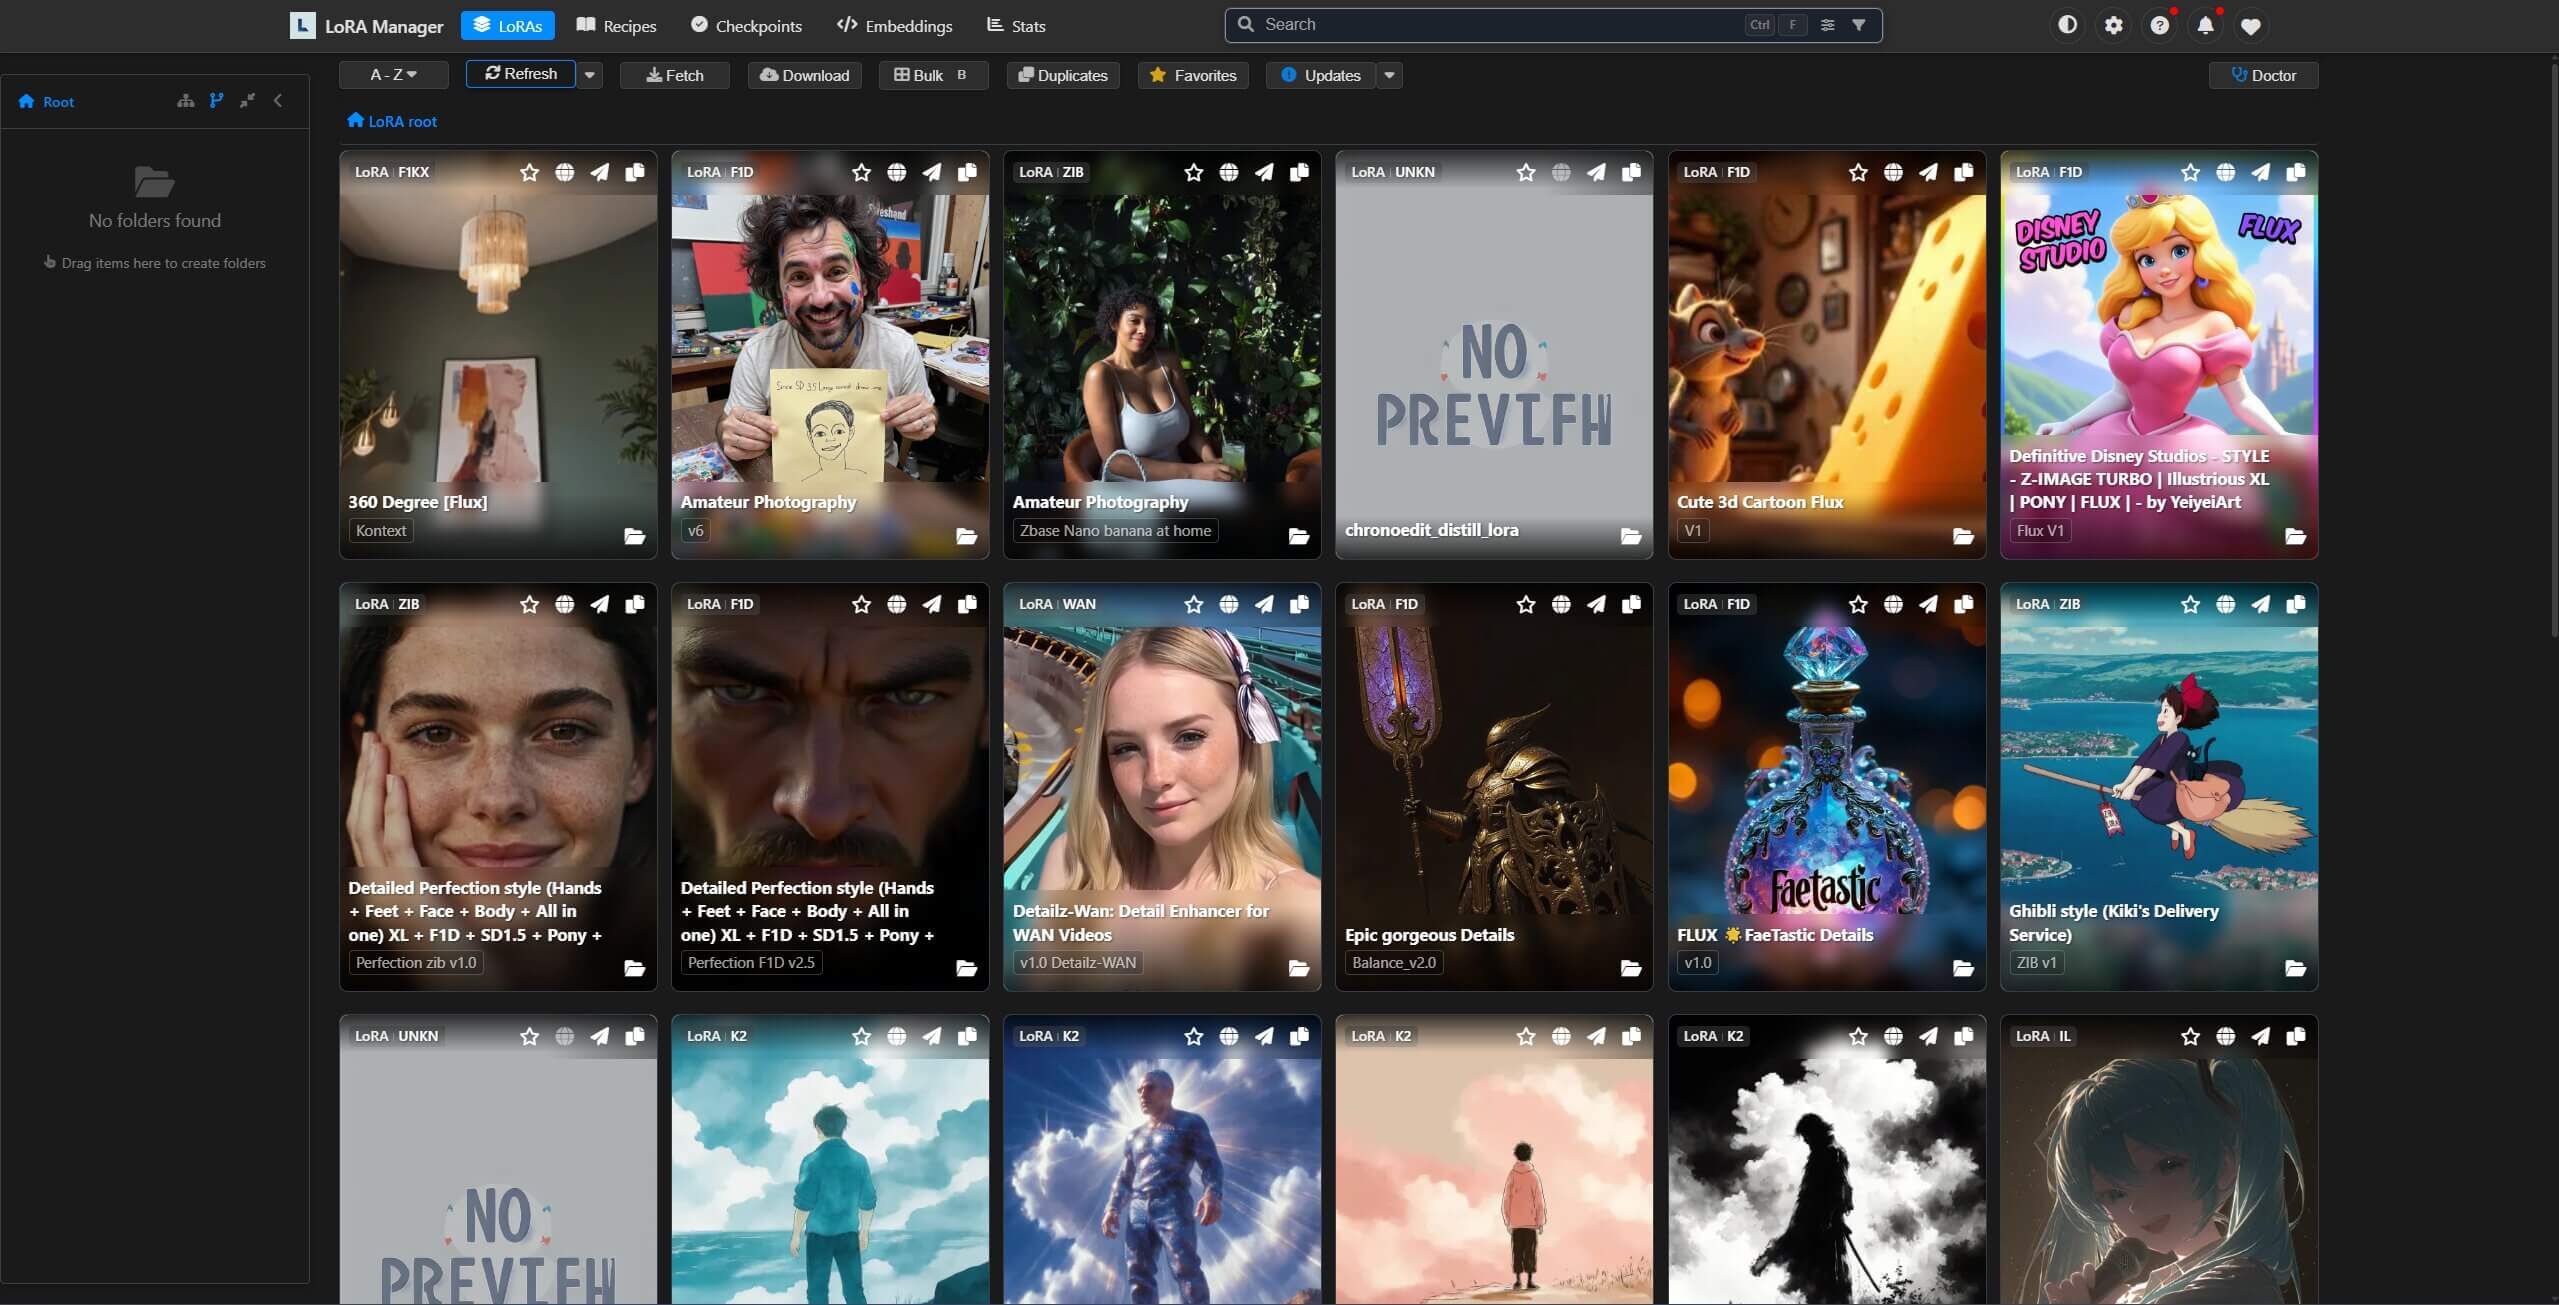Show notifications bell

click(x=2205, y=25)
